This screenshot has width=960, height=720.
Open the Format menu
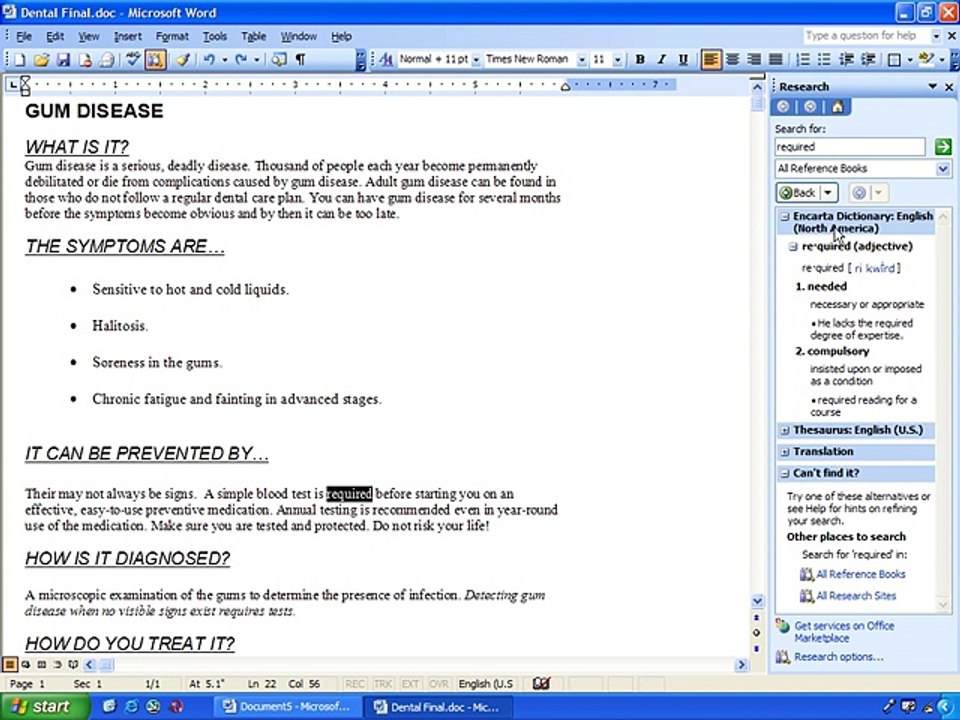pos(172,36)
